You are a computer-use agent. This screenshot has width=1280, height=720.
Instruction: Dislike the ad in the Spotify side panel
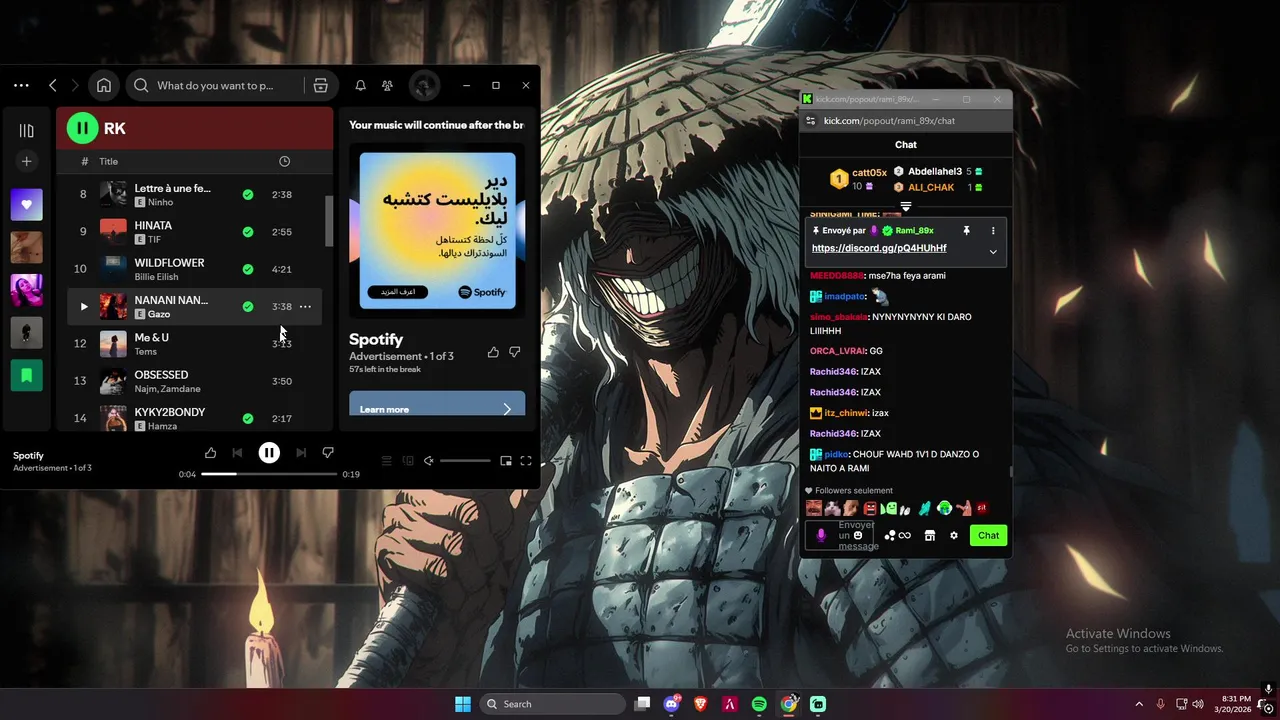click(x=515, y=352)
